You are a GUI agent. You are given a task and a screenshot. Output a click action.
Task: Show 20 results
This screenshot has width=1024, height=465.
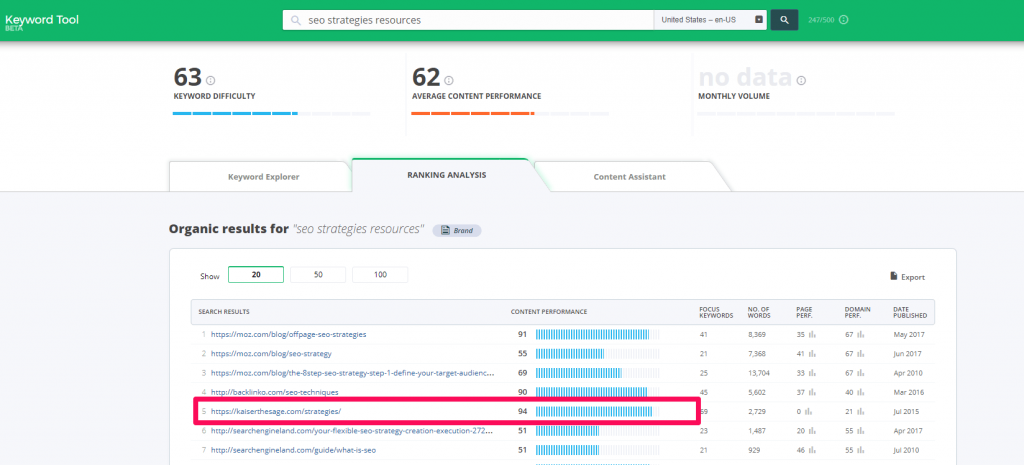(255, 275)
